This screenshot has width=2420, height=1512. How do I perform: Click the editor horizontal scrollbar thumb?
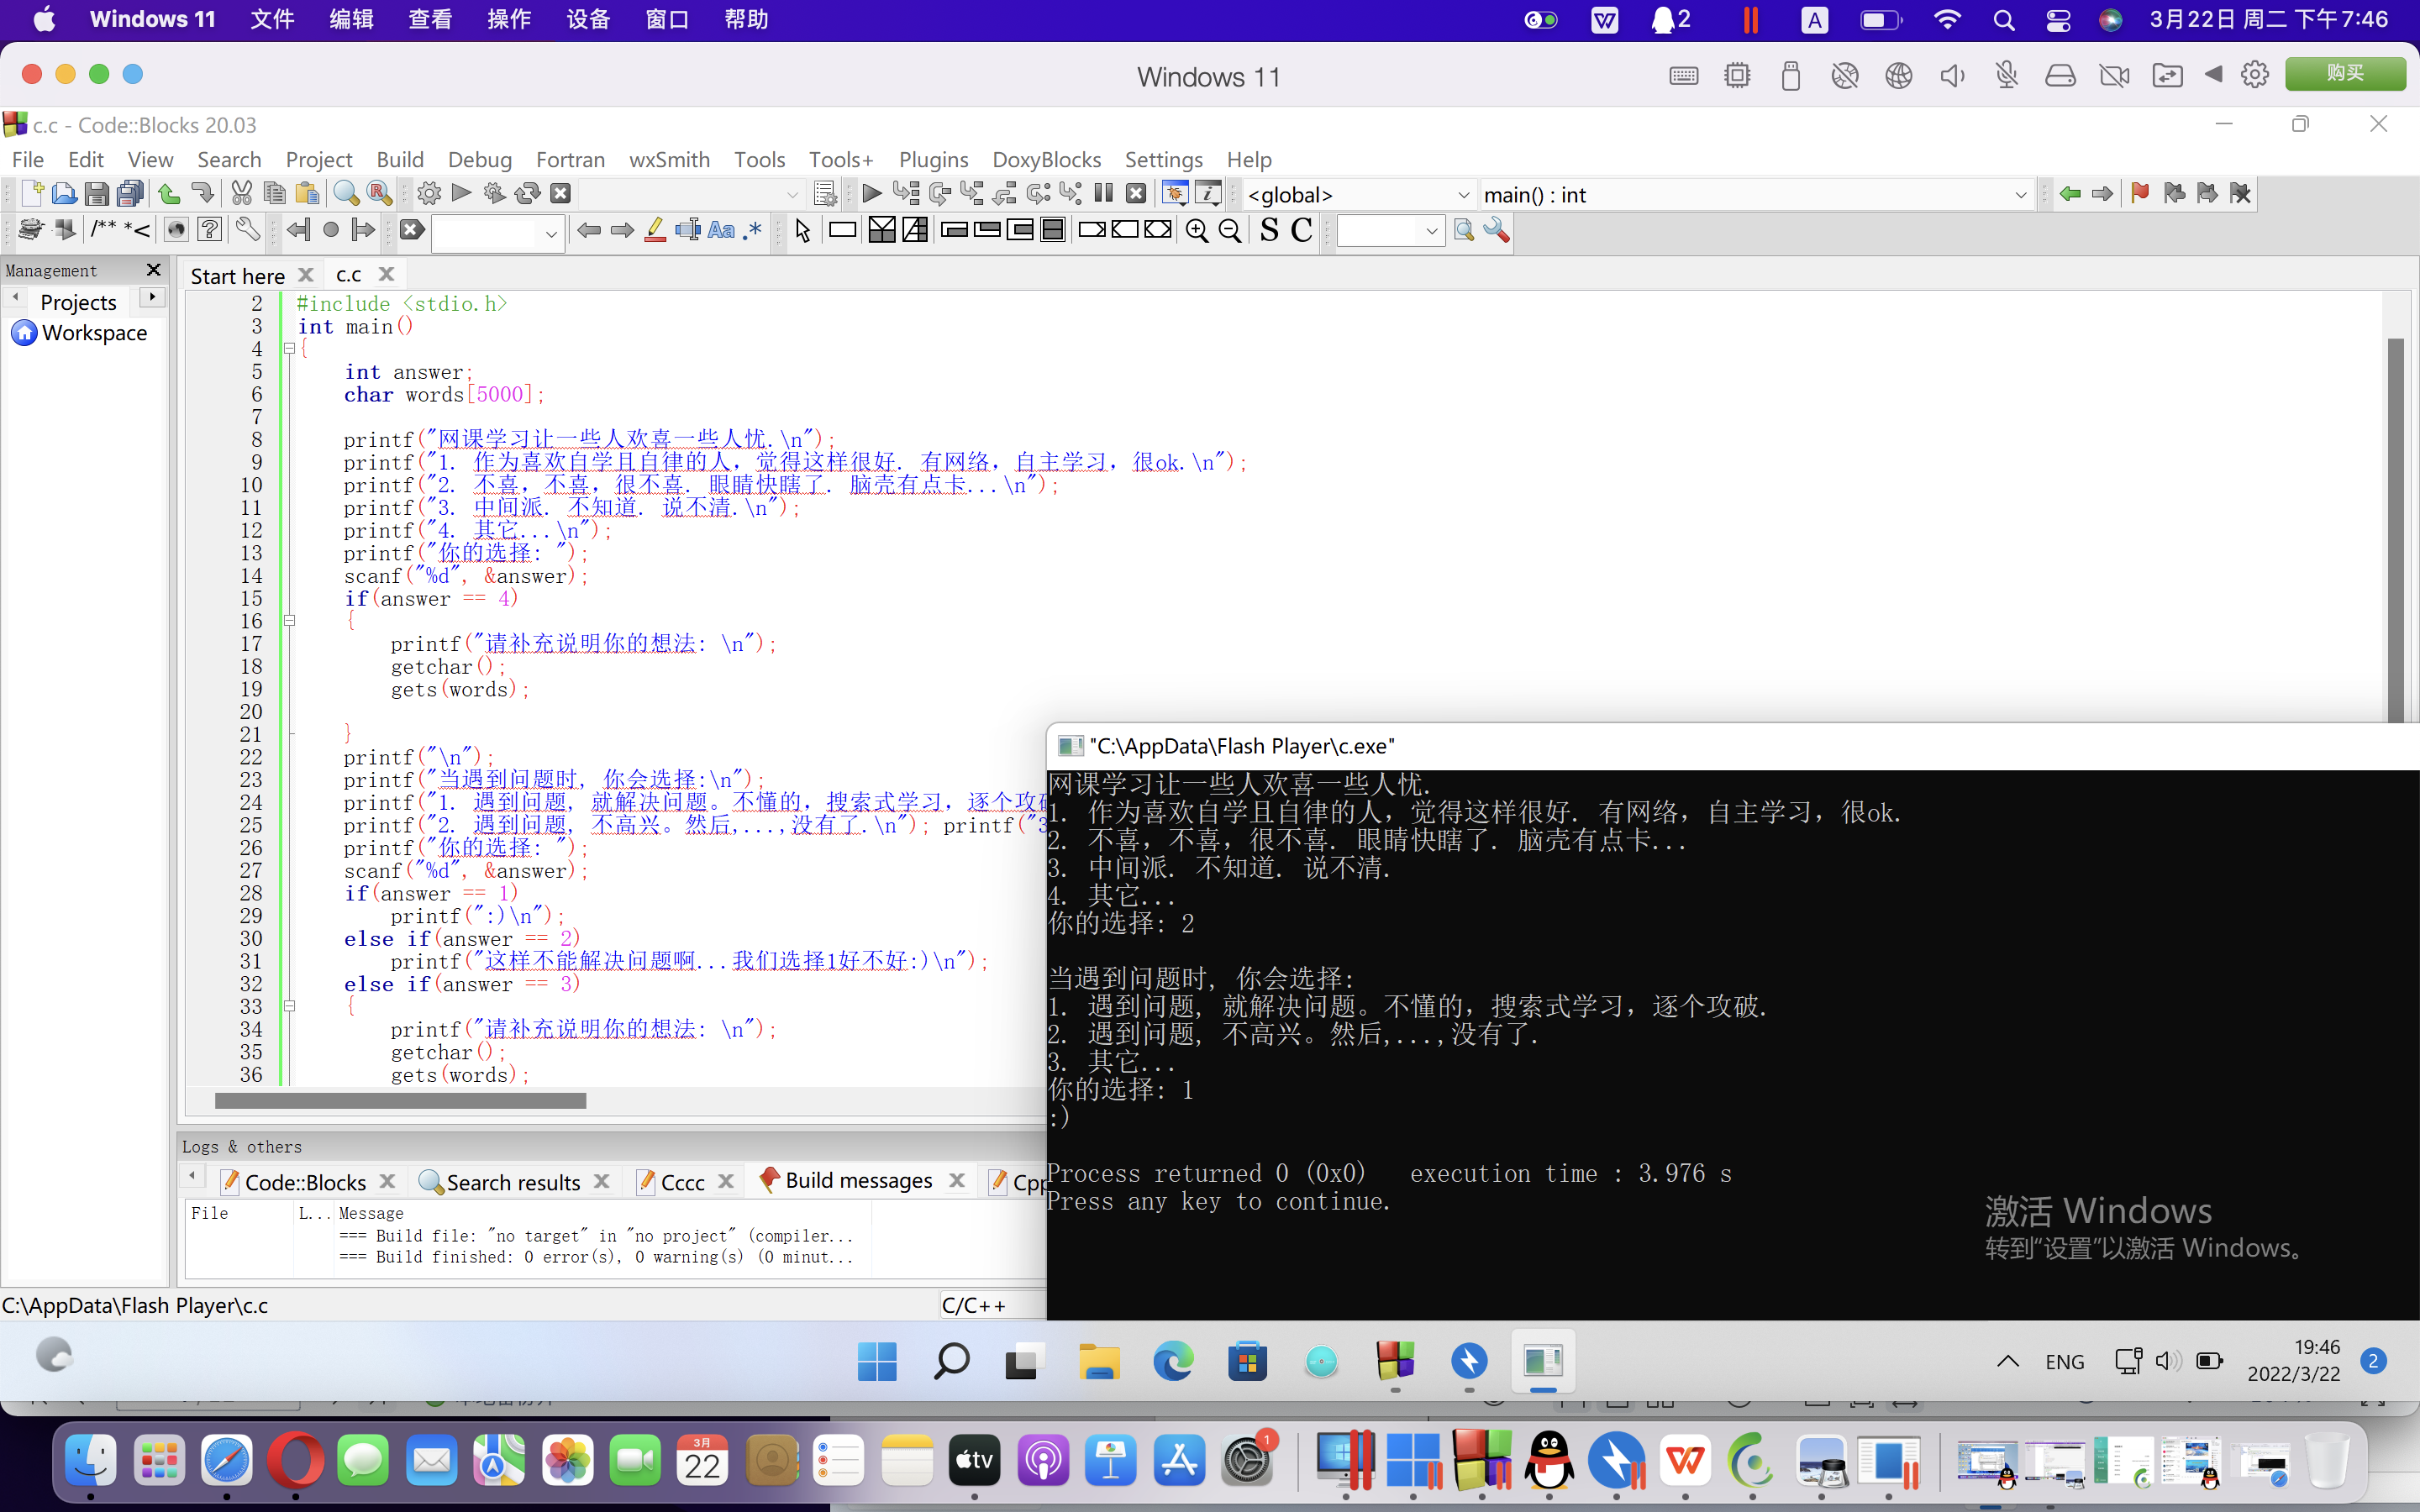click(400, 1101)
